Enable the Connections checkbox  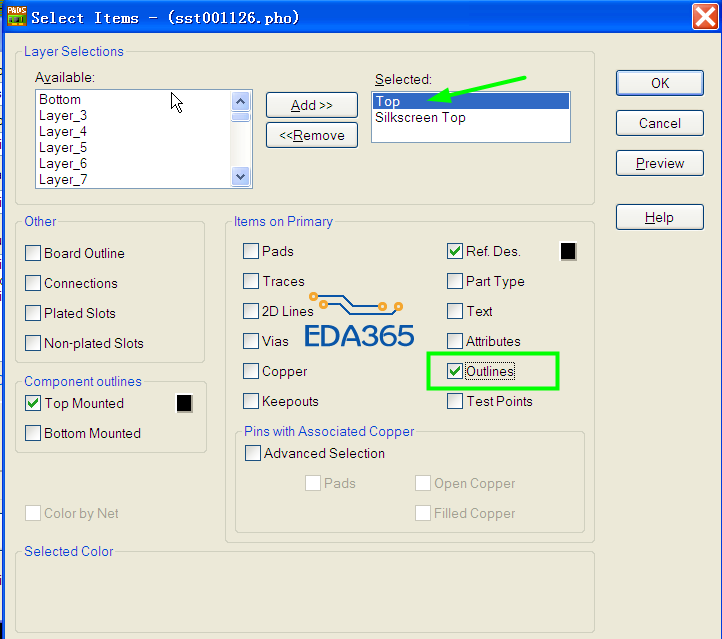33,283
